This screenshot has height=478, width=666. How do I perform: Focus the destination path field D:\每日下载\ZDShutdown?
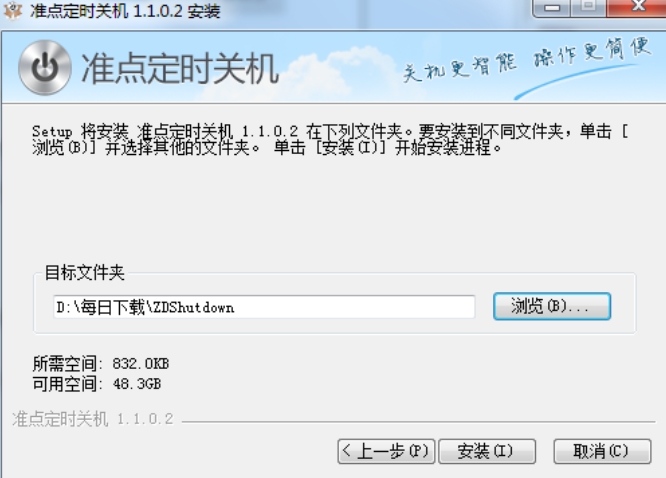(264, 307)
